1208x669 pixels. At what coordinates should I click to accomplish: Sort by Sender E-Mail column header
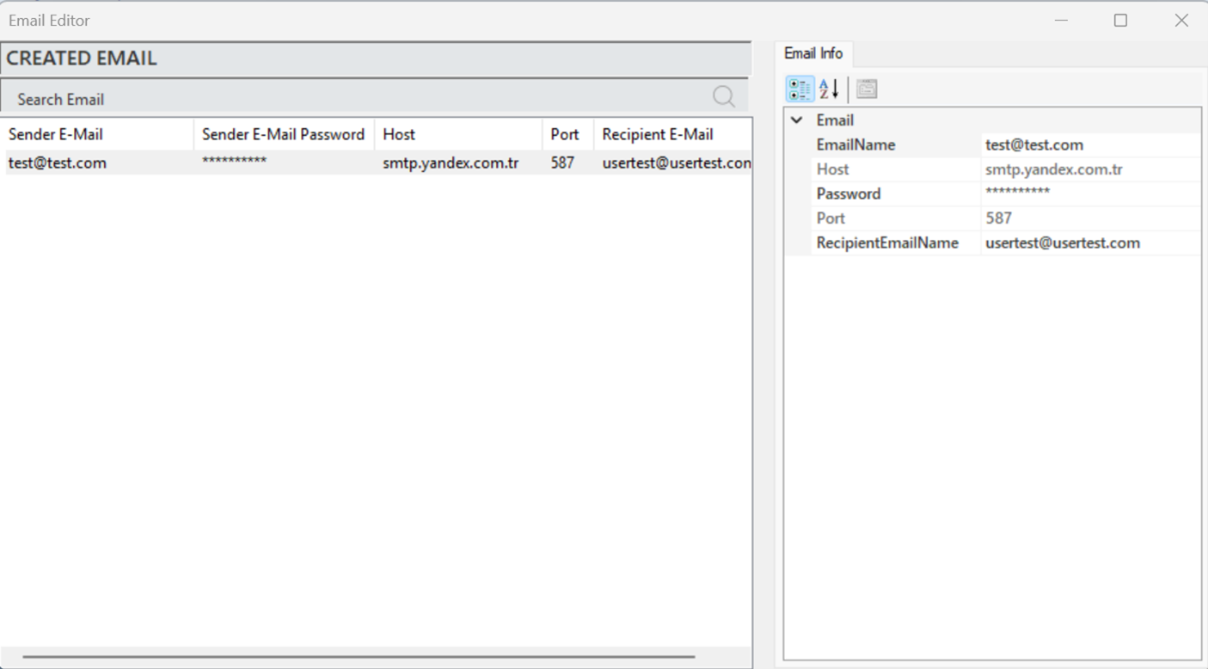click(97, 134)
